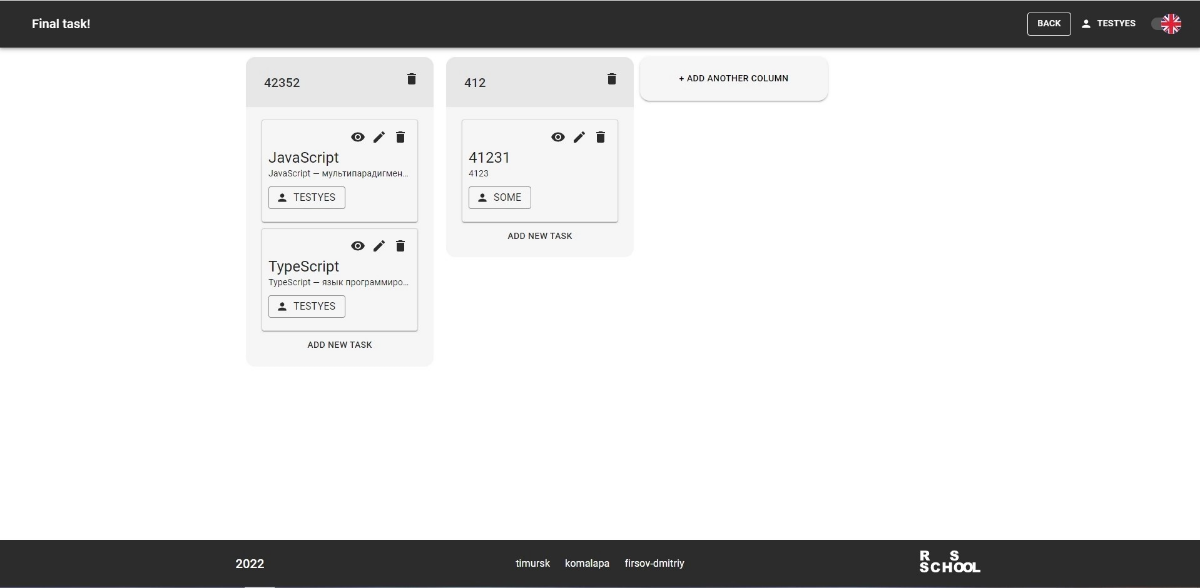
Task: Delete the 42352 column
Action: click(x=411, y=79)
